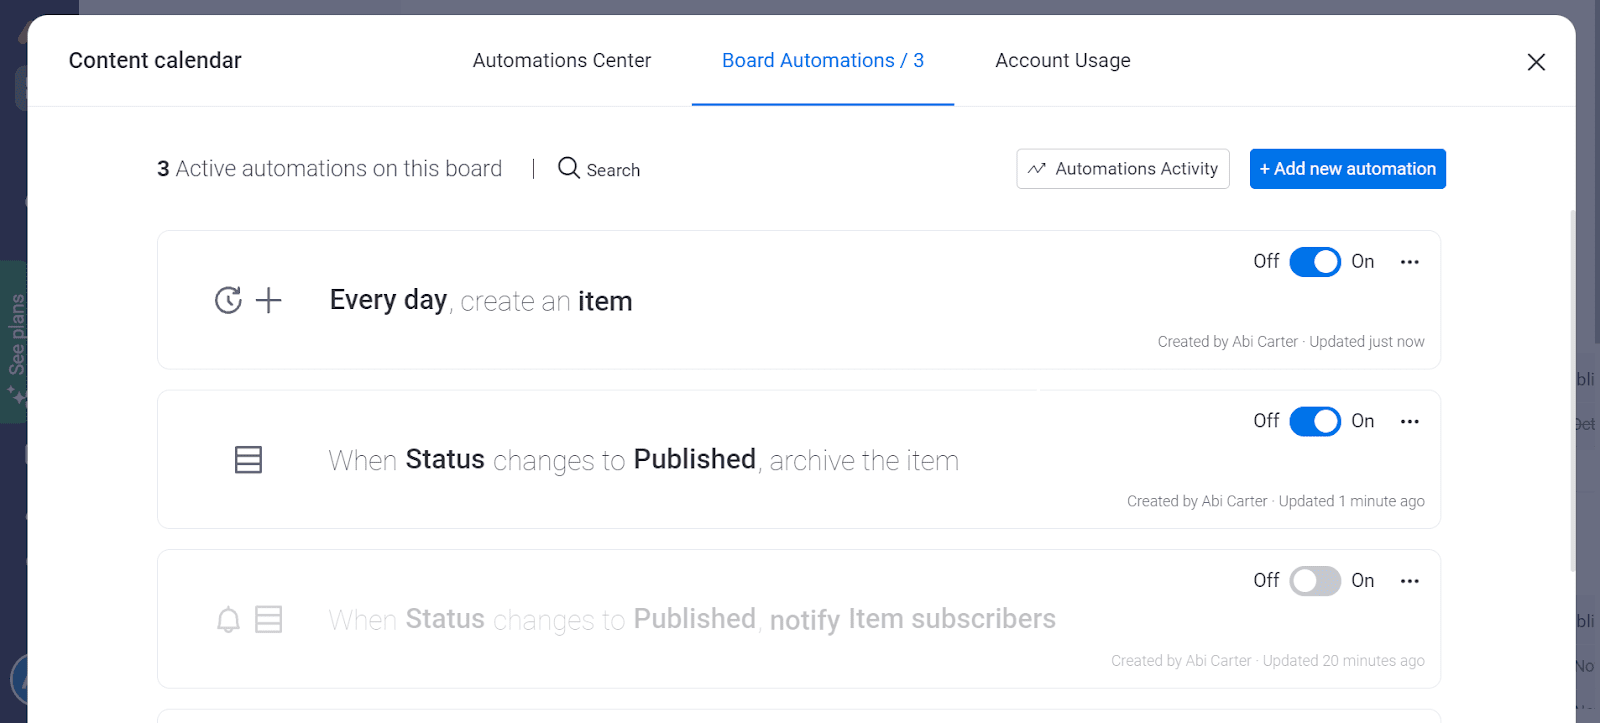The image size is (1600, 723).
Task: Click the plus icon on Every day automation
Action: point(268,300)
